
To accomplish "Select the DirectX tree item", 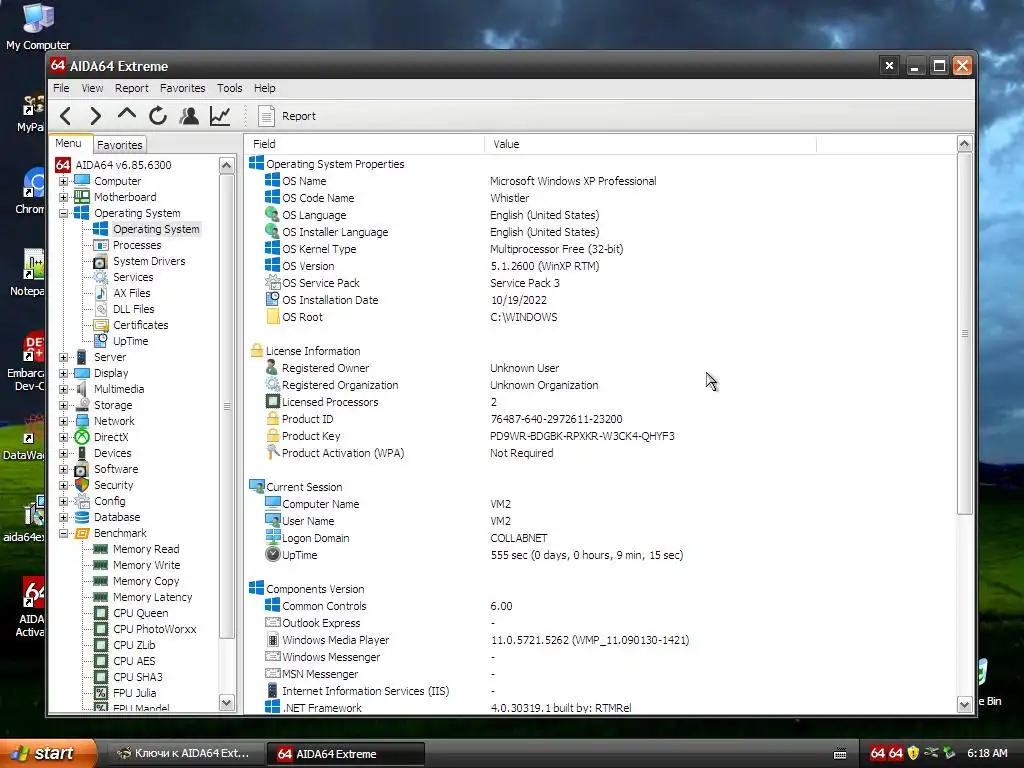I will (111, 437).
